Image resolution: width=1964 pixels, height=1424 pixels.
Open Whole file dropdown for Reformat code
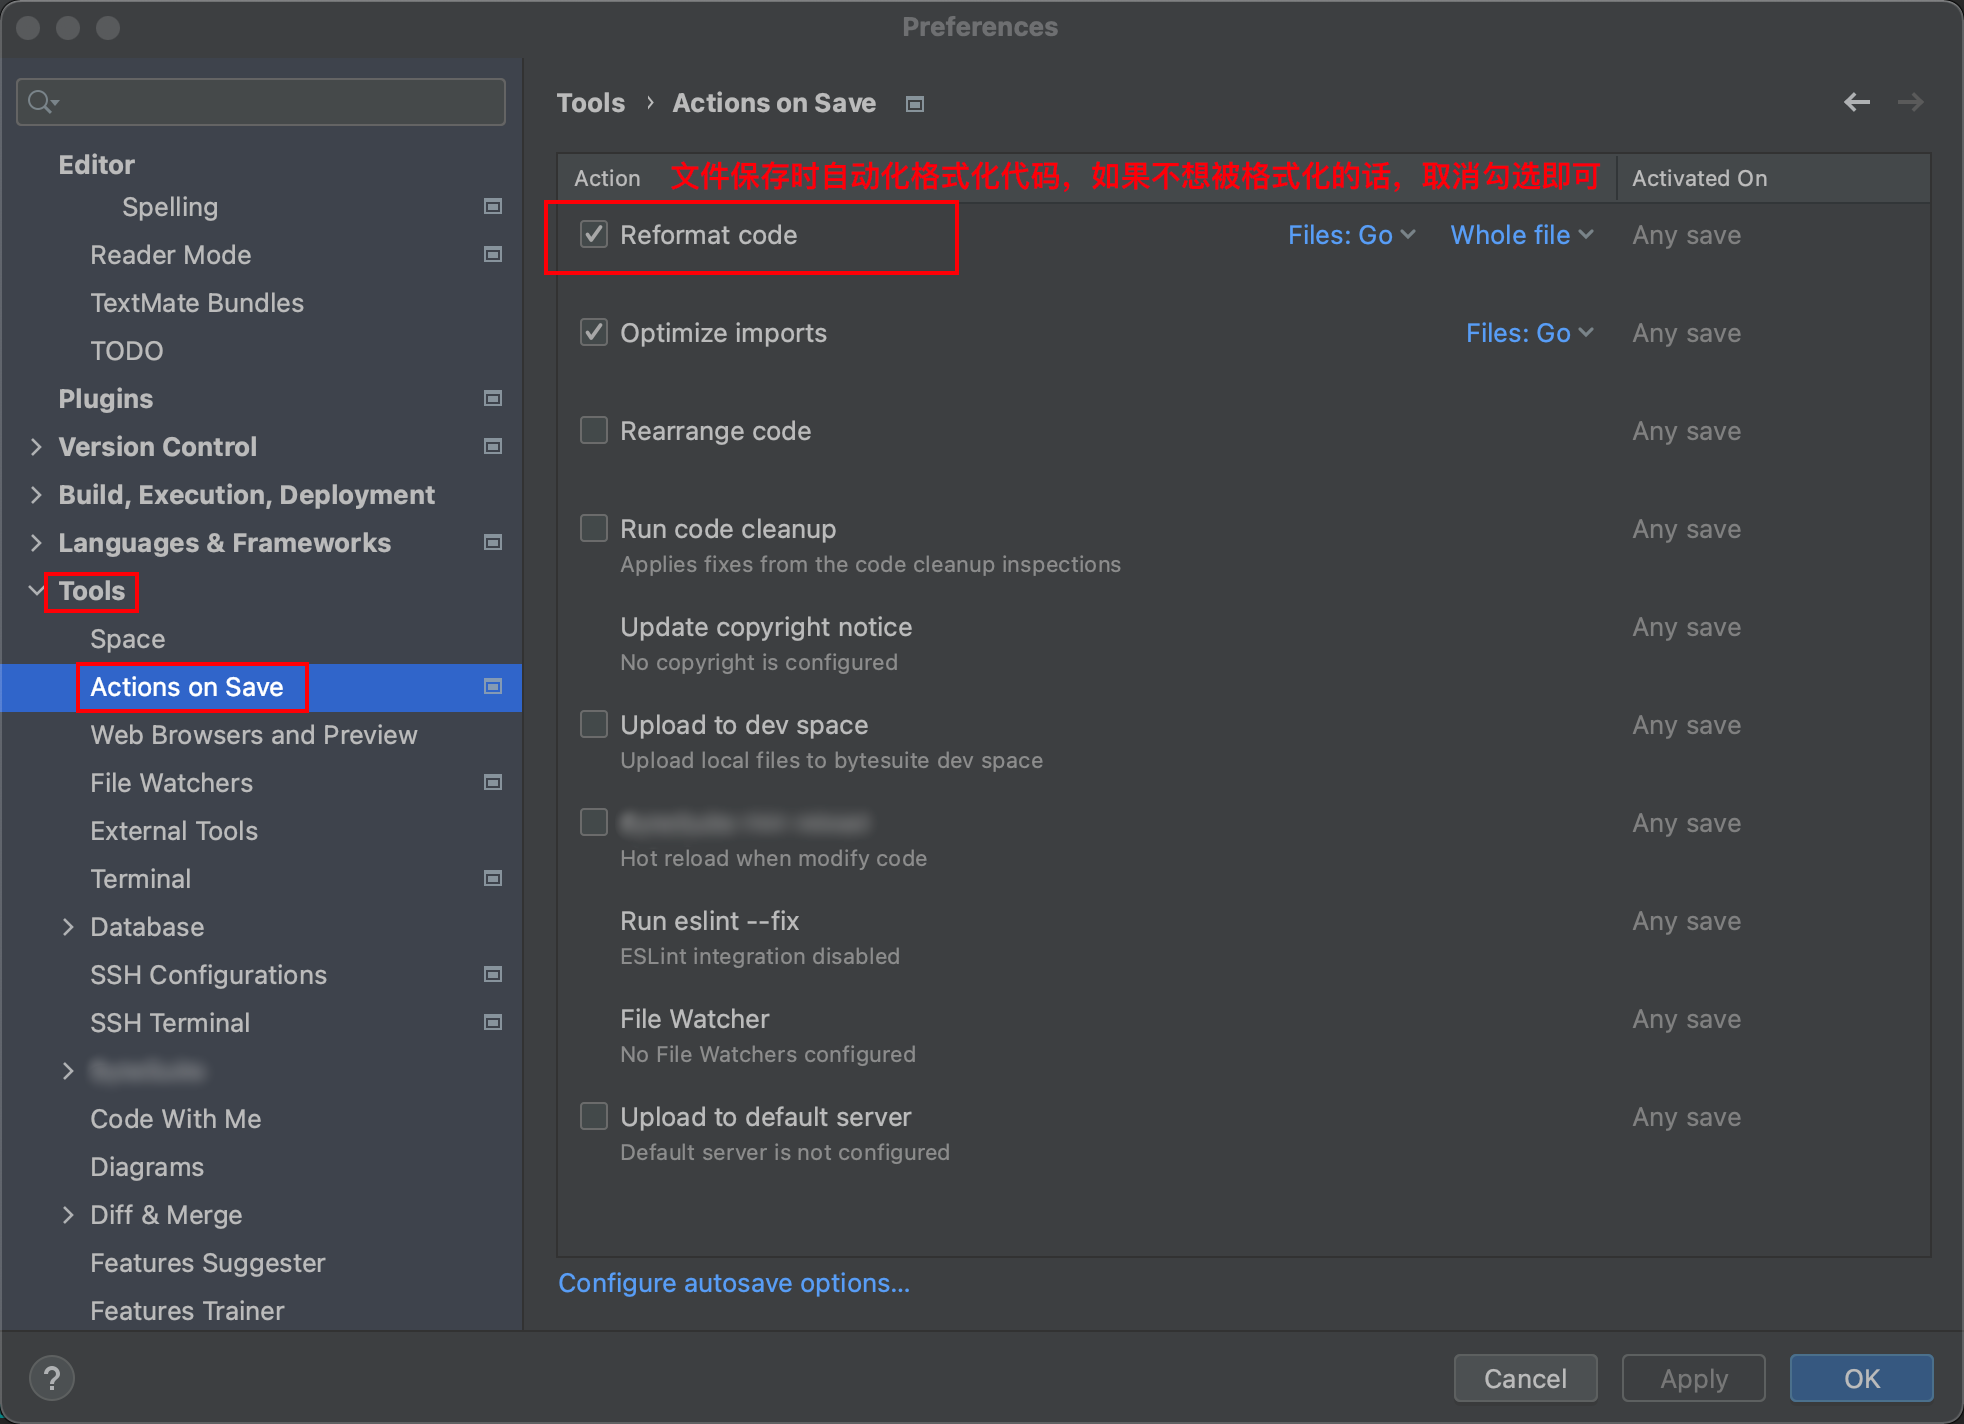(1521, 235)
